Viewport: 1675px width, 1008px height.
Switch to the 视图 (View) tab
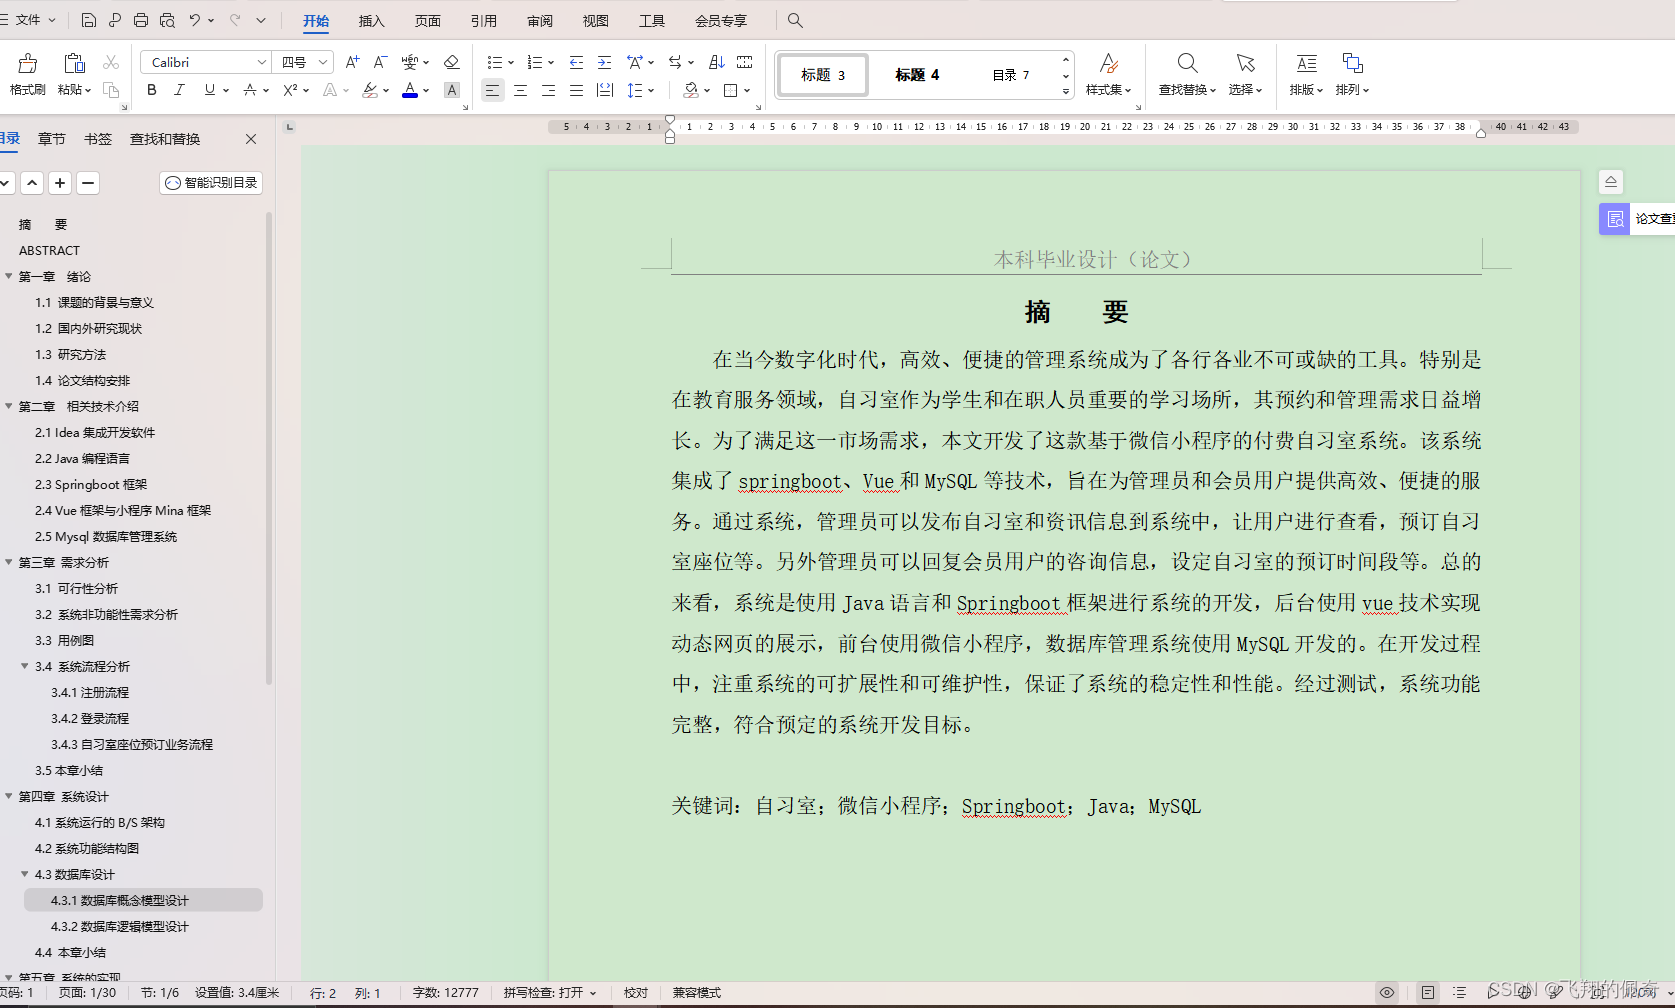click(x=596, y=21)
